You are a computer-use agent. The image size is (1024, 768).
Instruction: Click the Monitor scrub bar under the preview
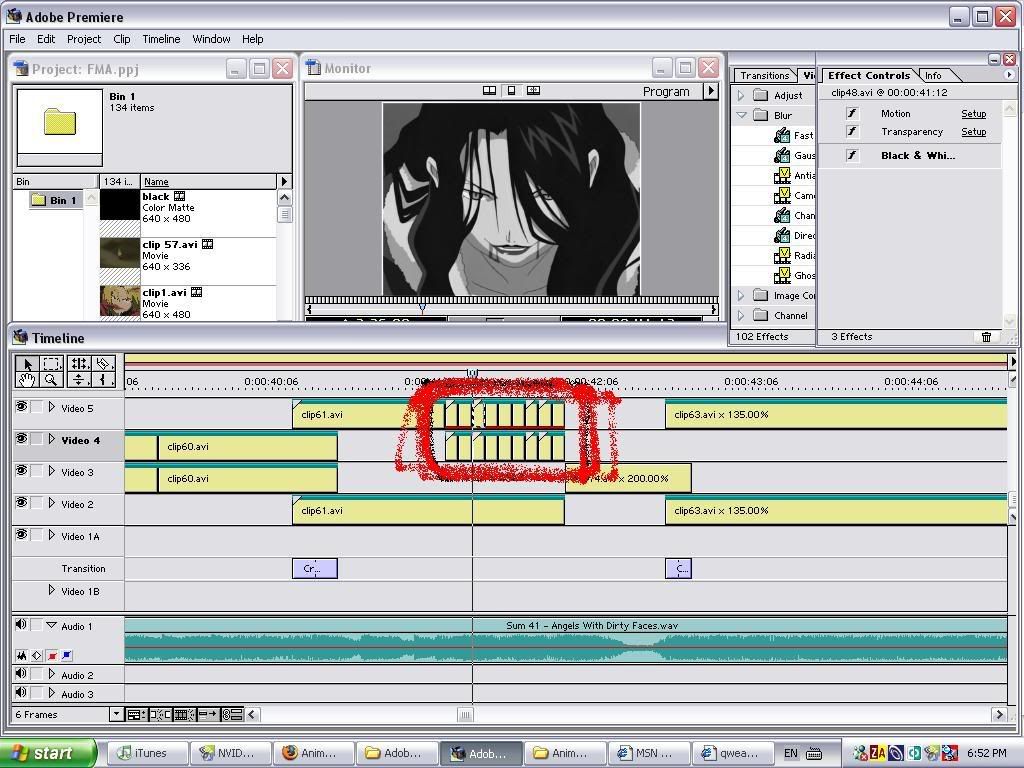point(511,300)
